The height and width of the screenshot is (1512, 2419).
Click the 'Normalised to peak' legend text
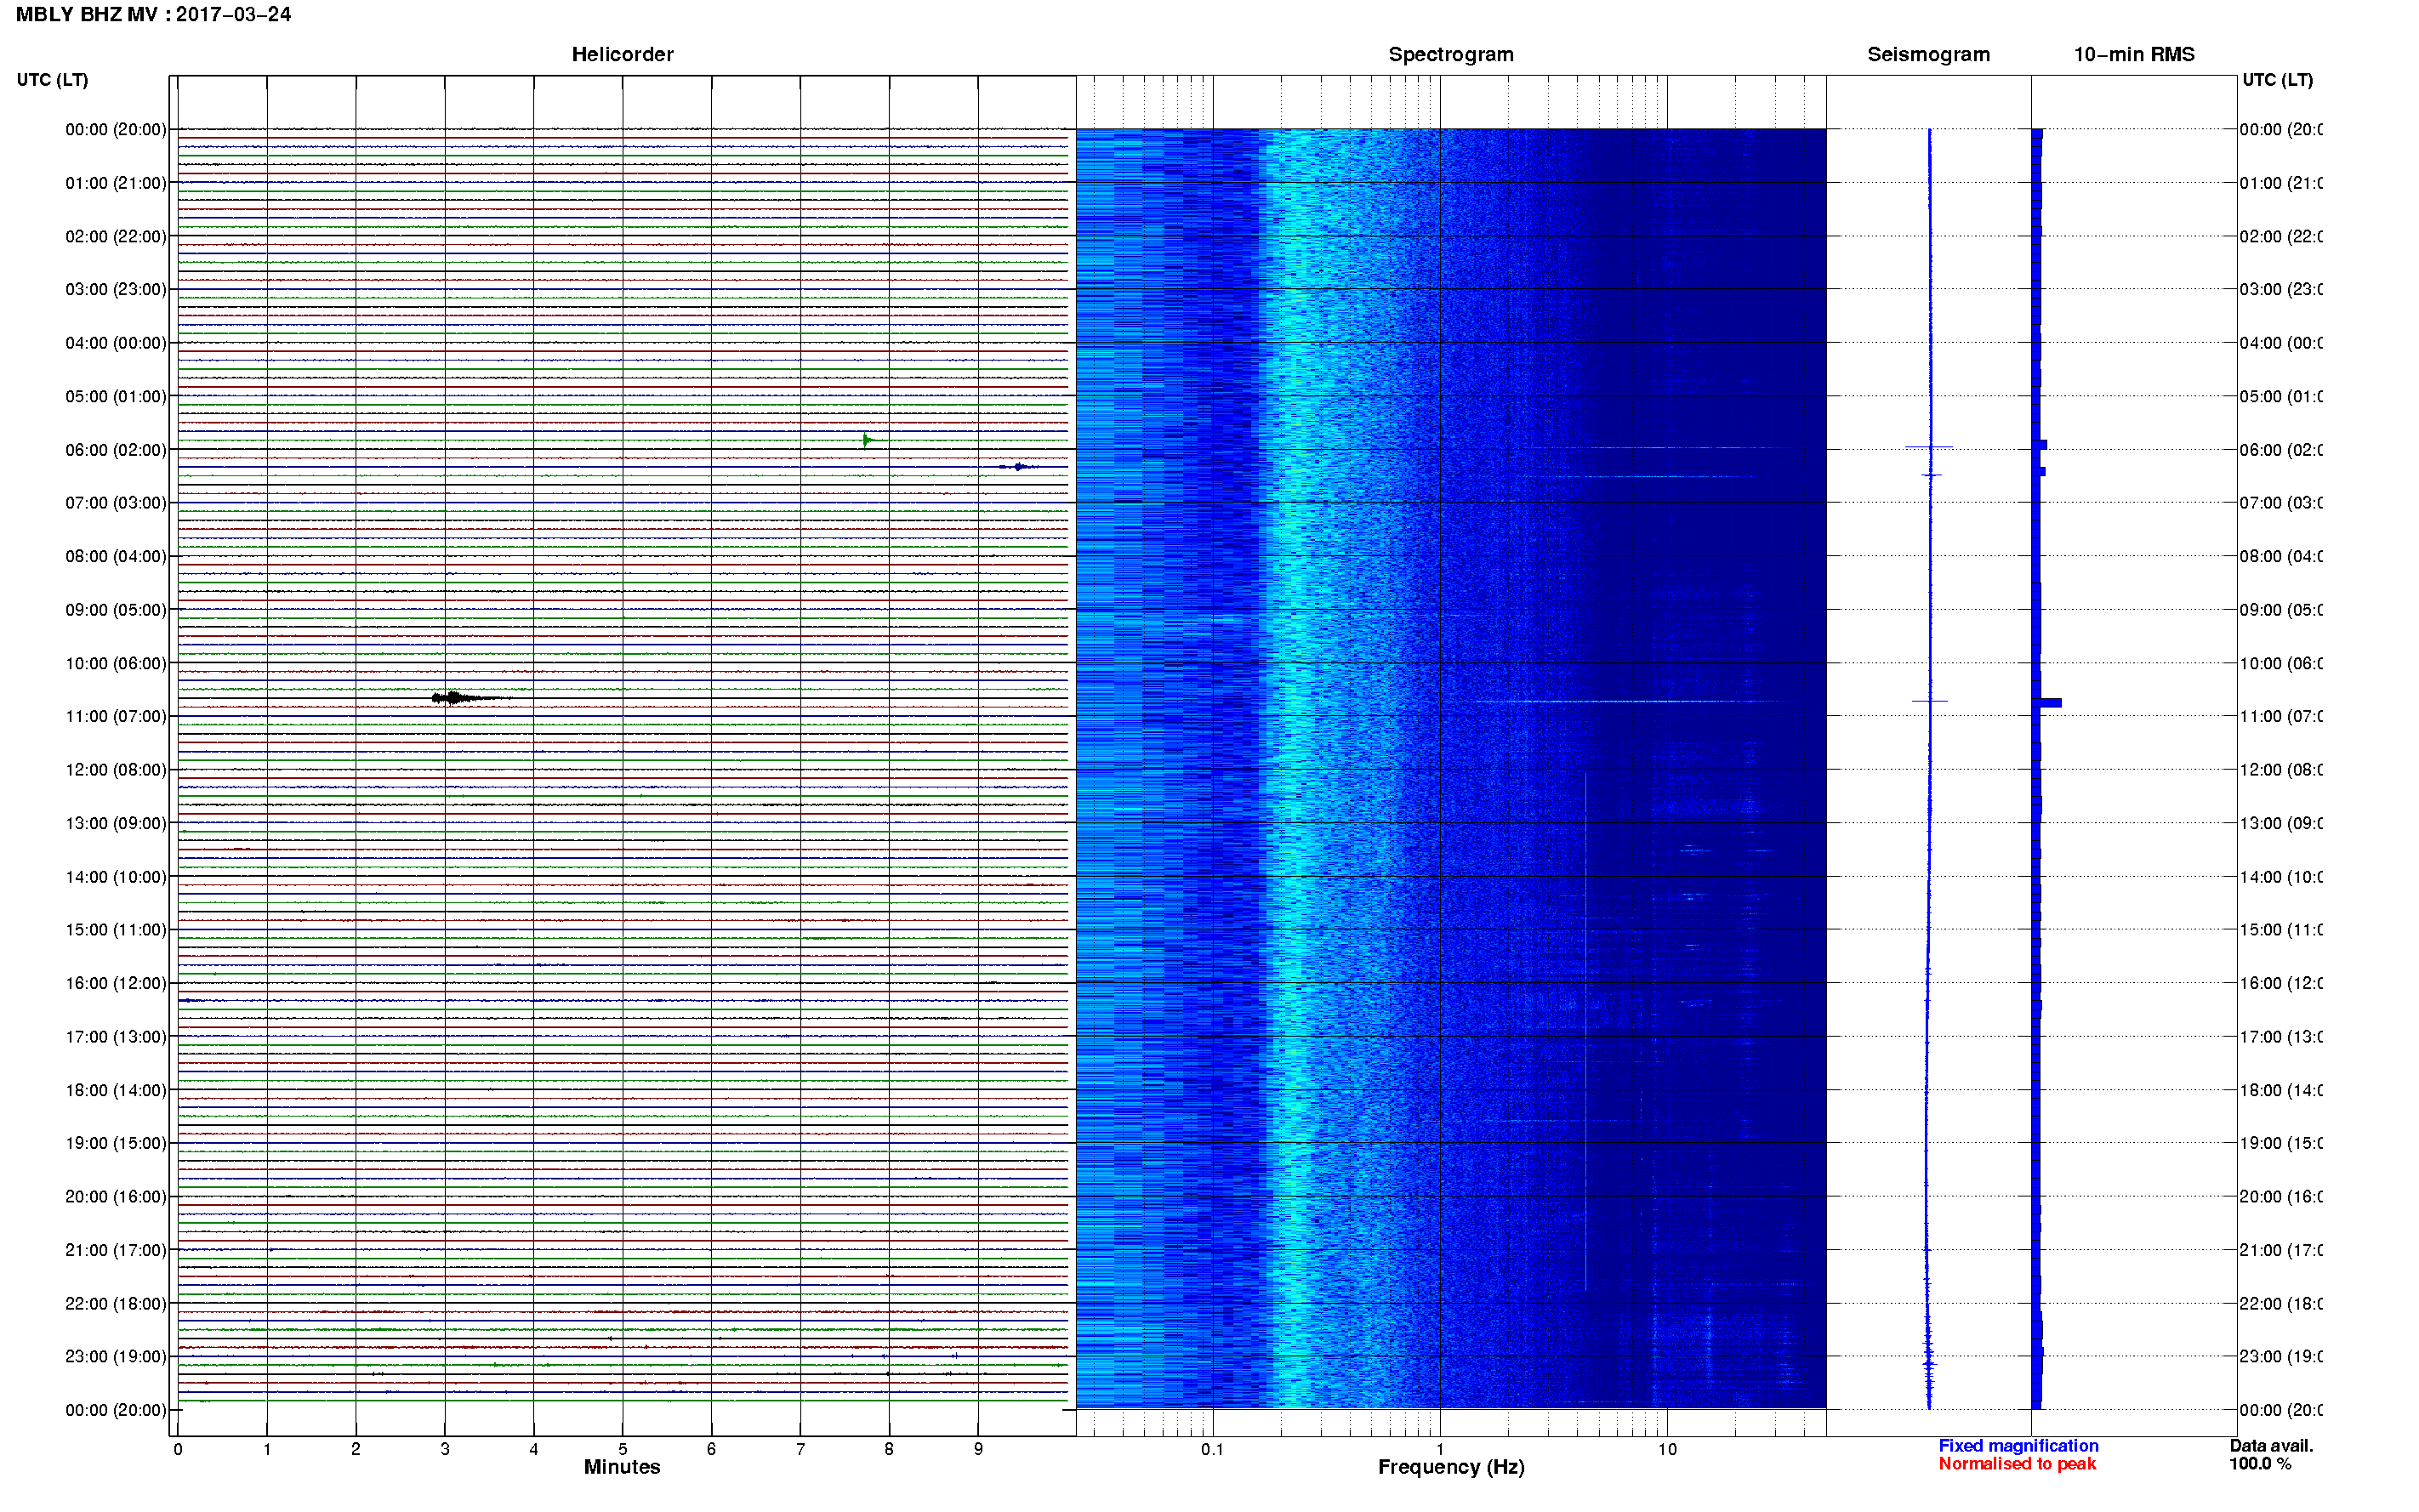point(2017,1464)
